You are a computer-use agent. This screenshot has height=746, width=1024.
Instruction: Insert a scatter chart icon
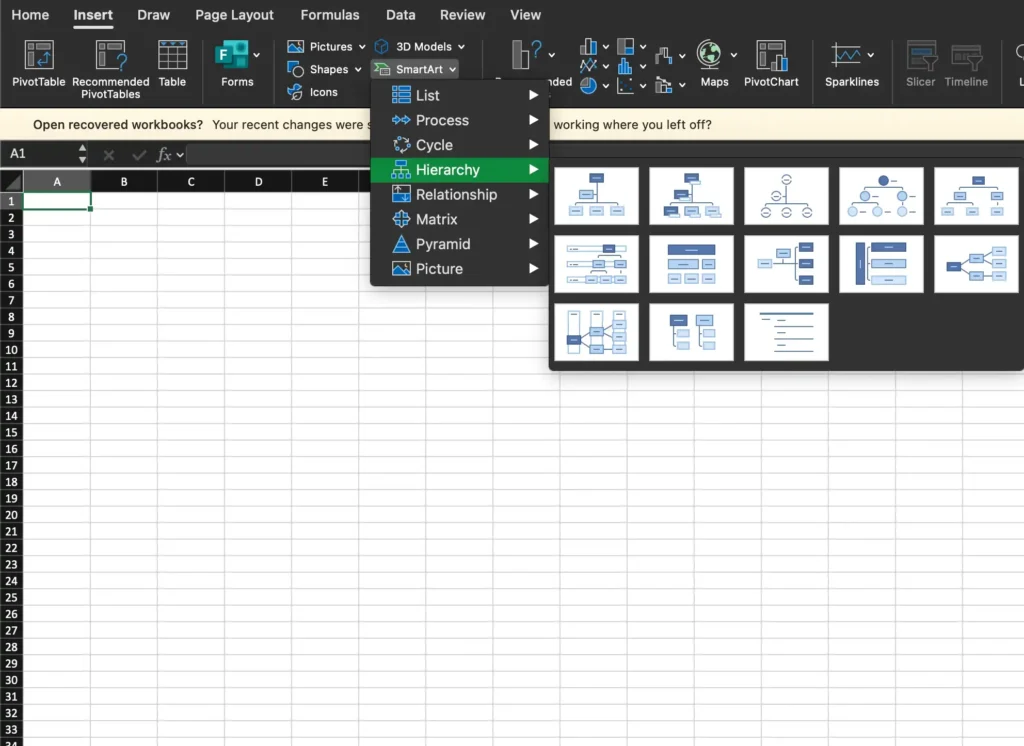point(626,86)
